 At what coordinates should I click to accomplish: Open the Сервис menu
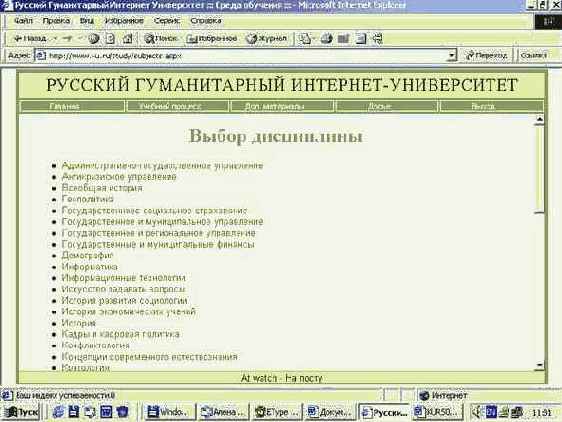pos(167,21)
